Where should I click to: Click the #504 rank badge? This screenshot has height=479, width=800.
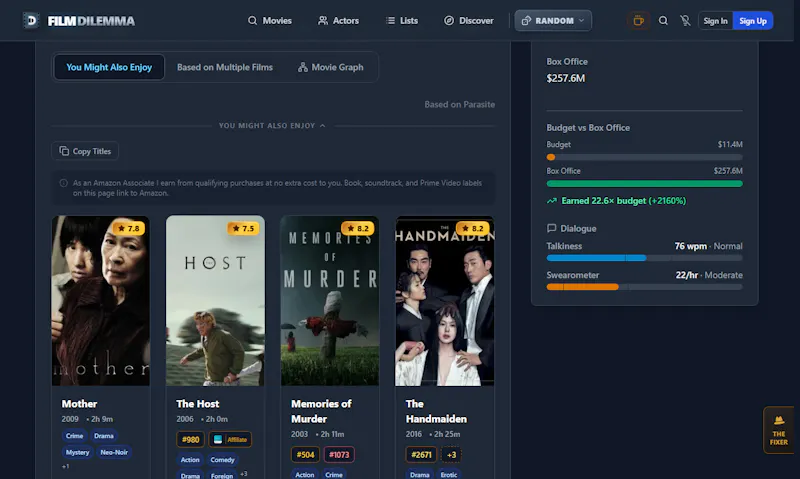click(x=305, y=455)
